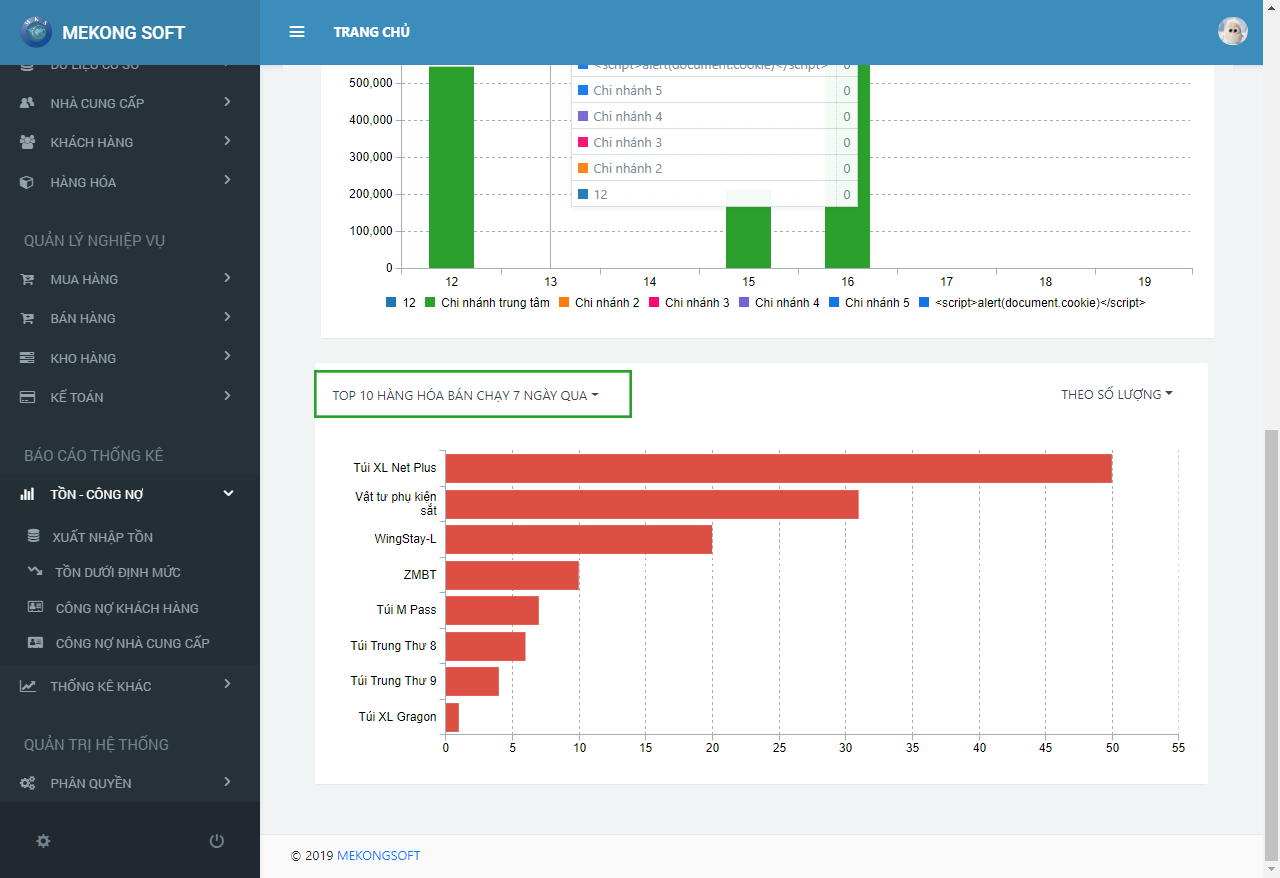Toggle the Chi nhánh 2 legend series
Image resolution: width=1280 pixels, height=878 pixels.
pyautogui.click(x=599, y=302)
